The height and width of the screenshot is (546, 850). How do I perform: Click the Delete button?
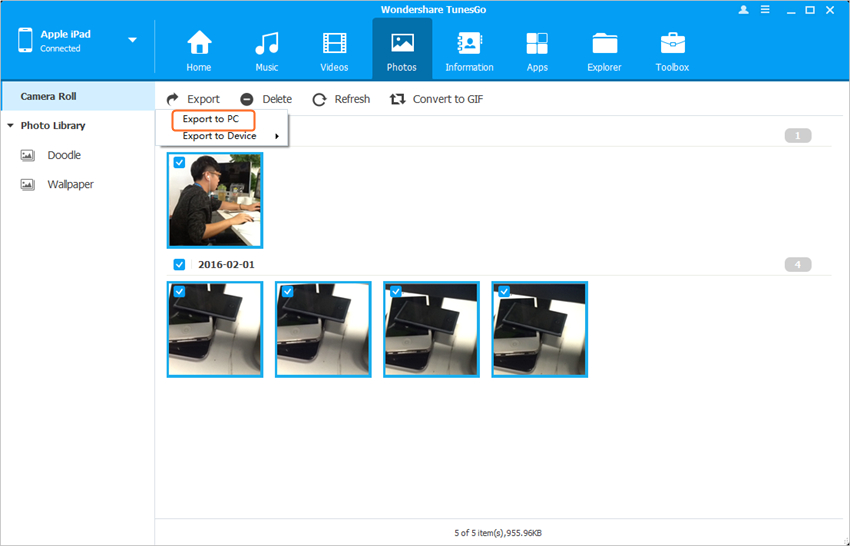click(x=266, y=99)
